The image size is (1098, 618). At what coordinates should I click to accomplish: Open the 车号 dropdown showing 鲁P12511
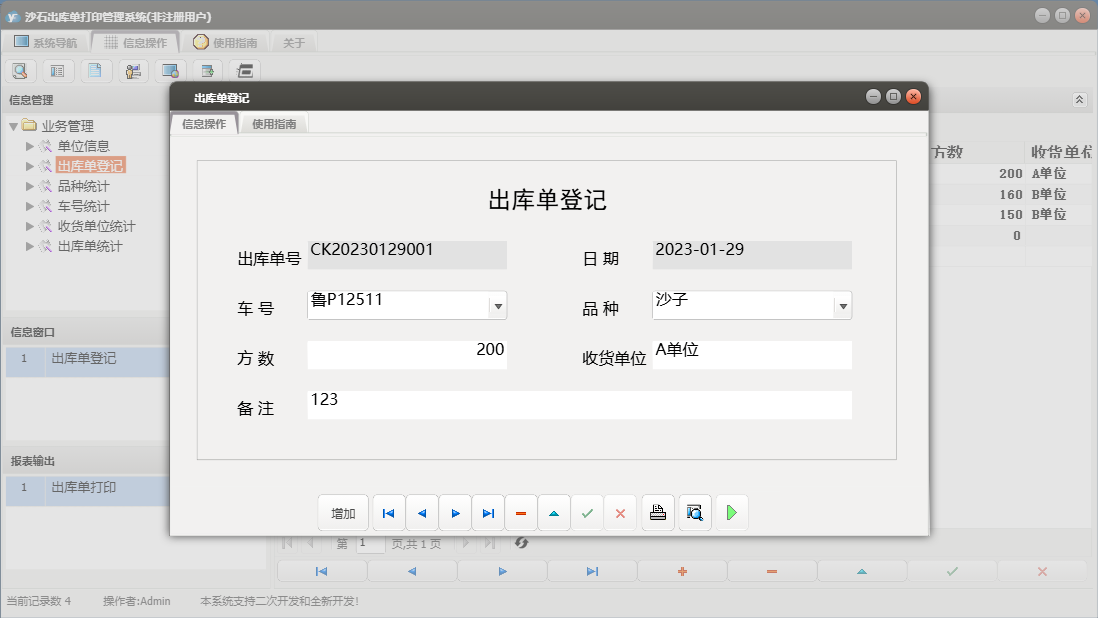click(497, 306)
